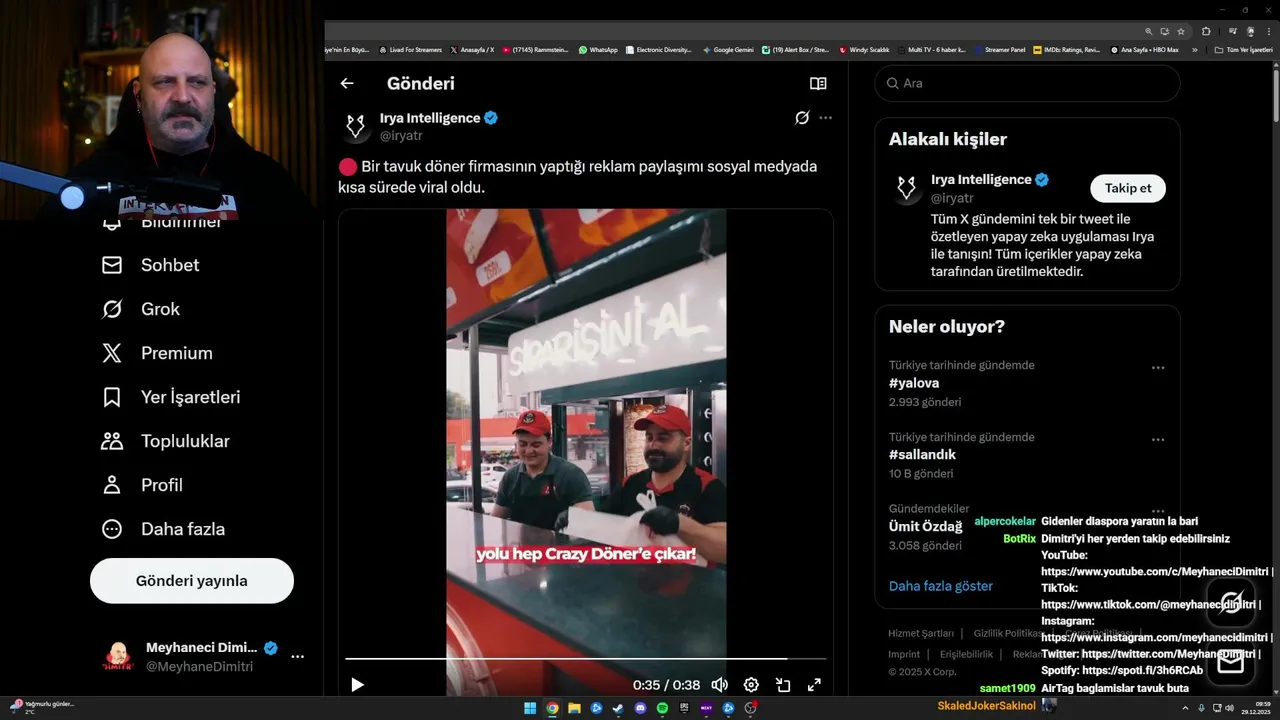Open taskbar clock and date

click(1254, 708)
